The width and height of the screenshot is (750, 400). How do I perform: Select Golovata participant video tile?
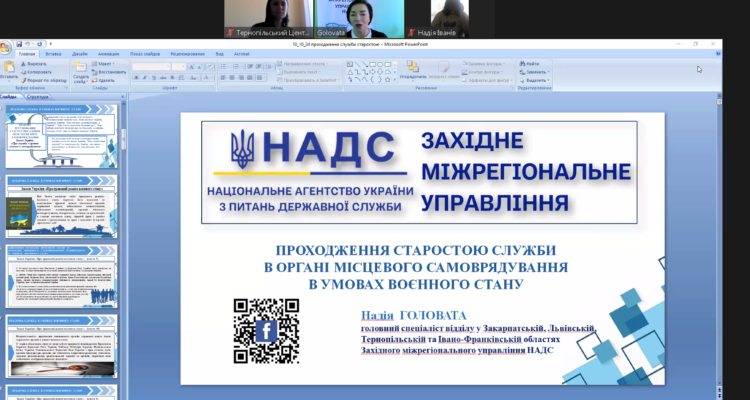359,19
